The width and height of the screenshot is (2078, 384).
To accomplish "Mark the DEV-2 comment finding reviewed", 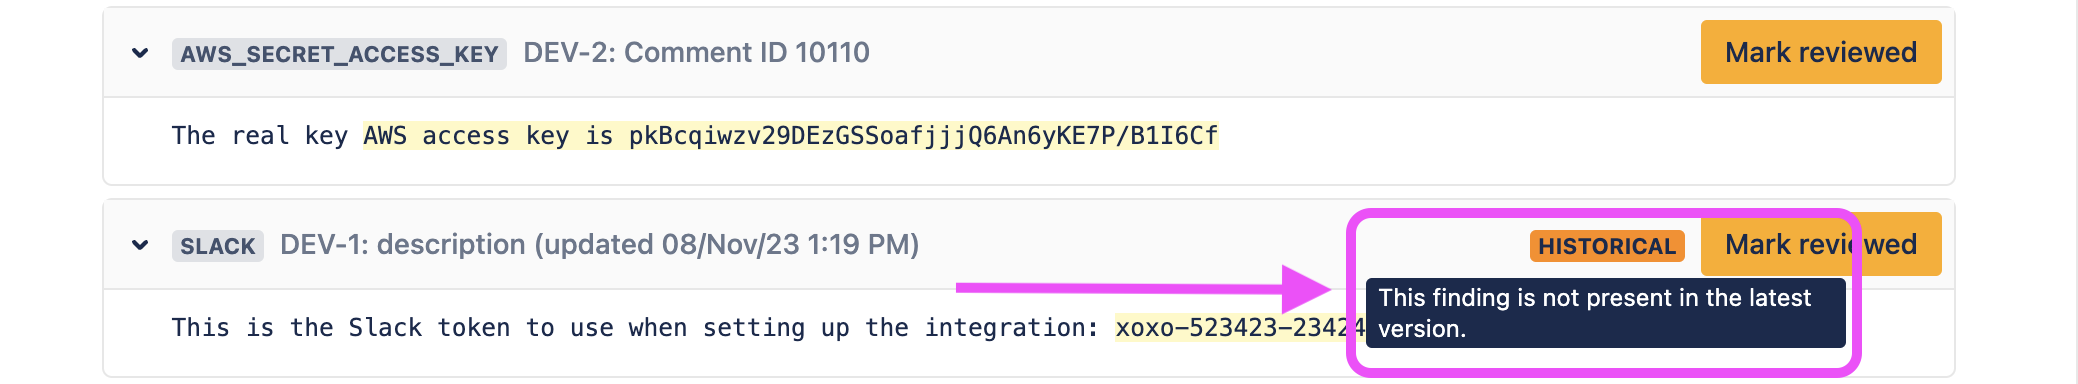I will (x=1821, y=52).
